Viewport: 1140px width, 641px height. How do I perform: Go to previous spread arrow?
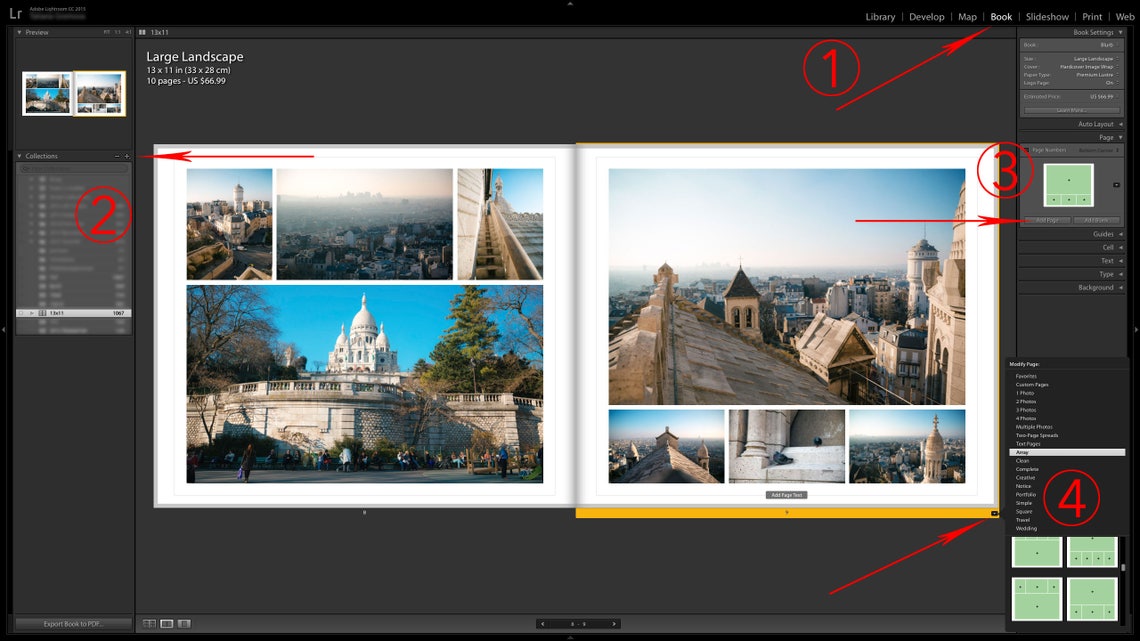(542, 624)
